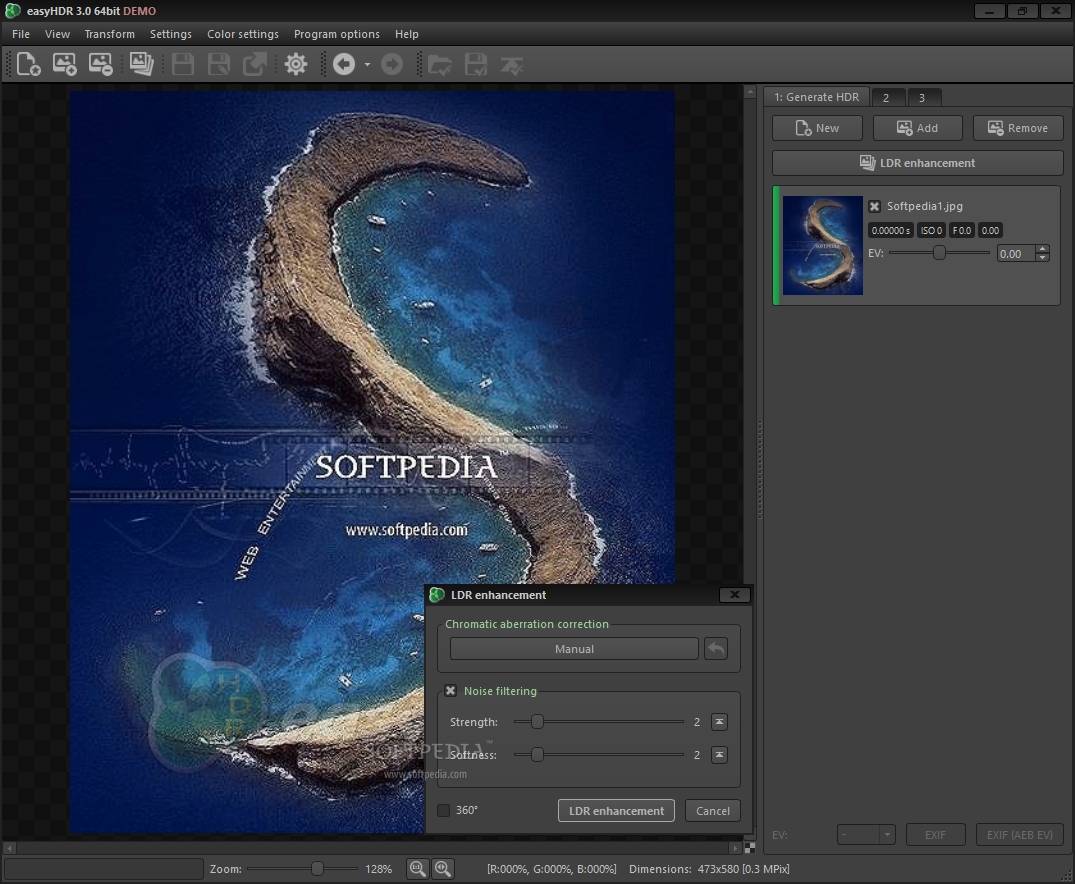
Task: Open the Settings menu
Action: coord(171,34)
